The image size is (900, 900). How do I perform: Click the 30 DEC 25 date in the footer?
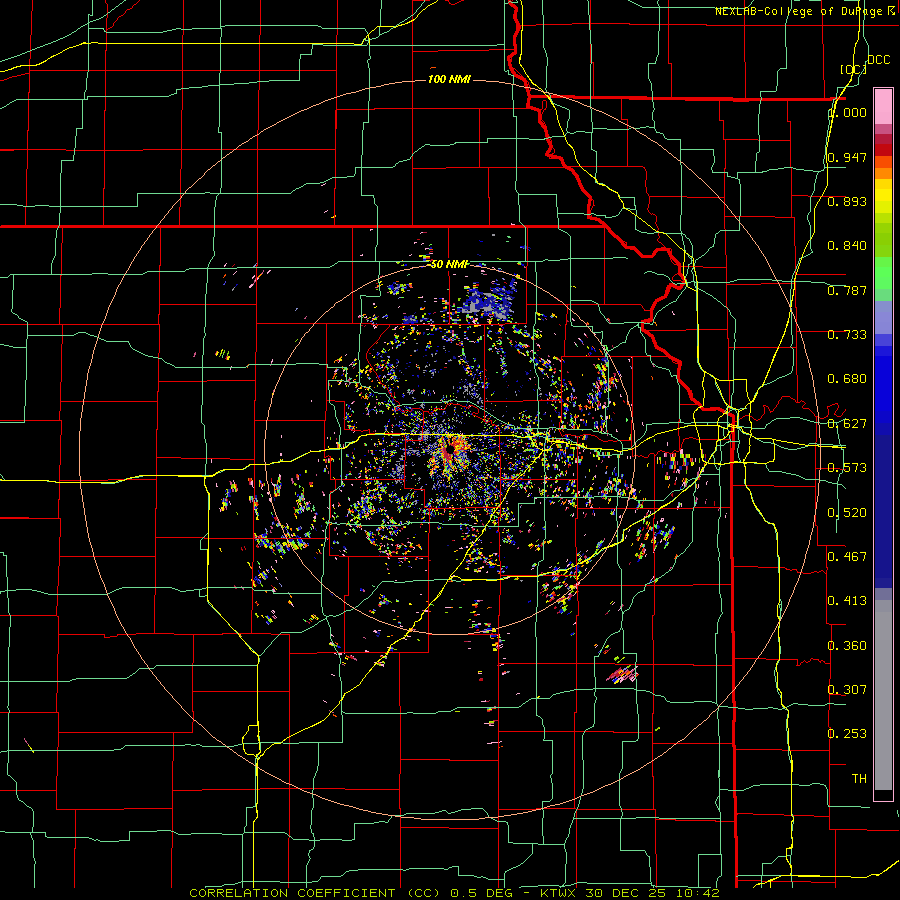(625, 893)
